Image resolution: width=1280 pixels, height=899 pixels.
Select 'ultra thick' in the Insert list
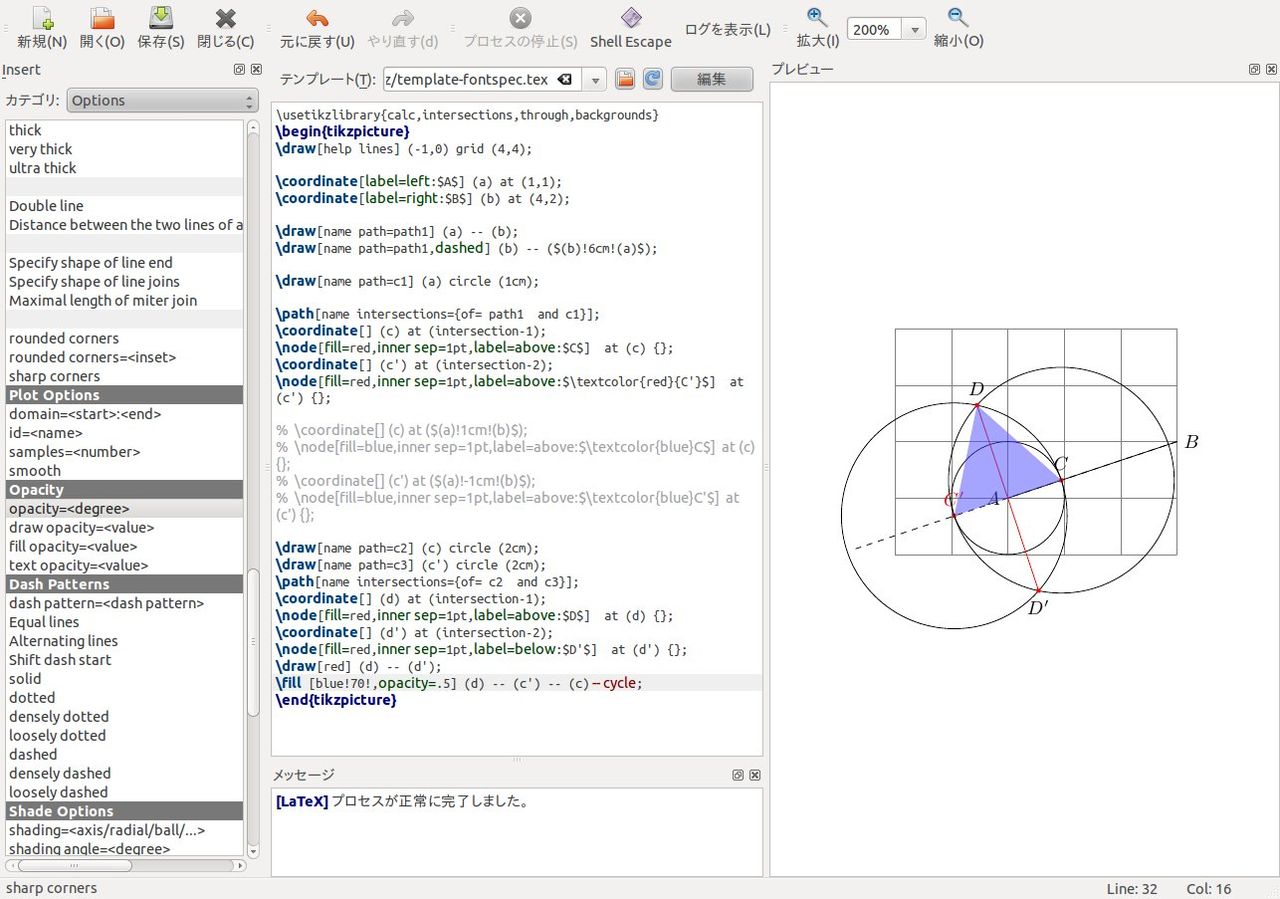click(x=124, y=168)
